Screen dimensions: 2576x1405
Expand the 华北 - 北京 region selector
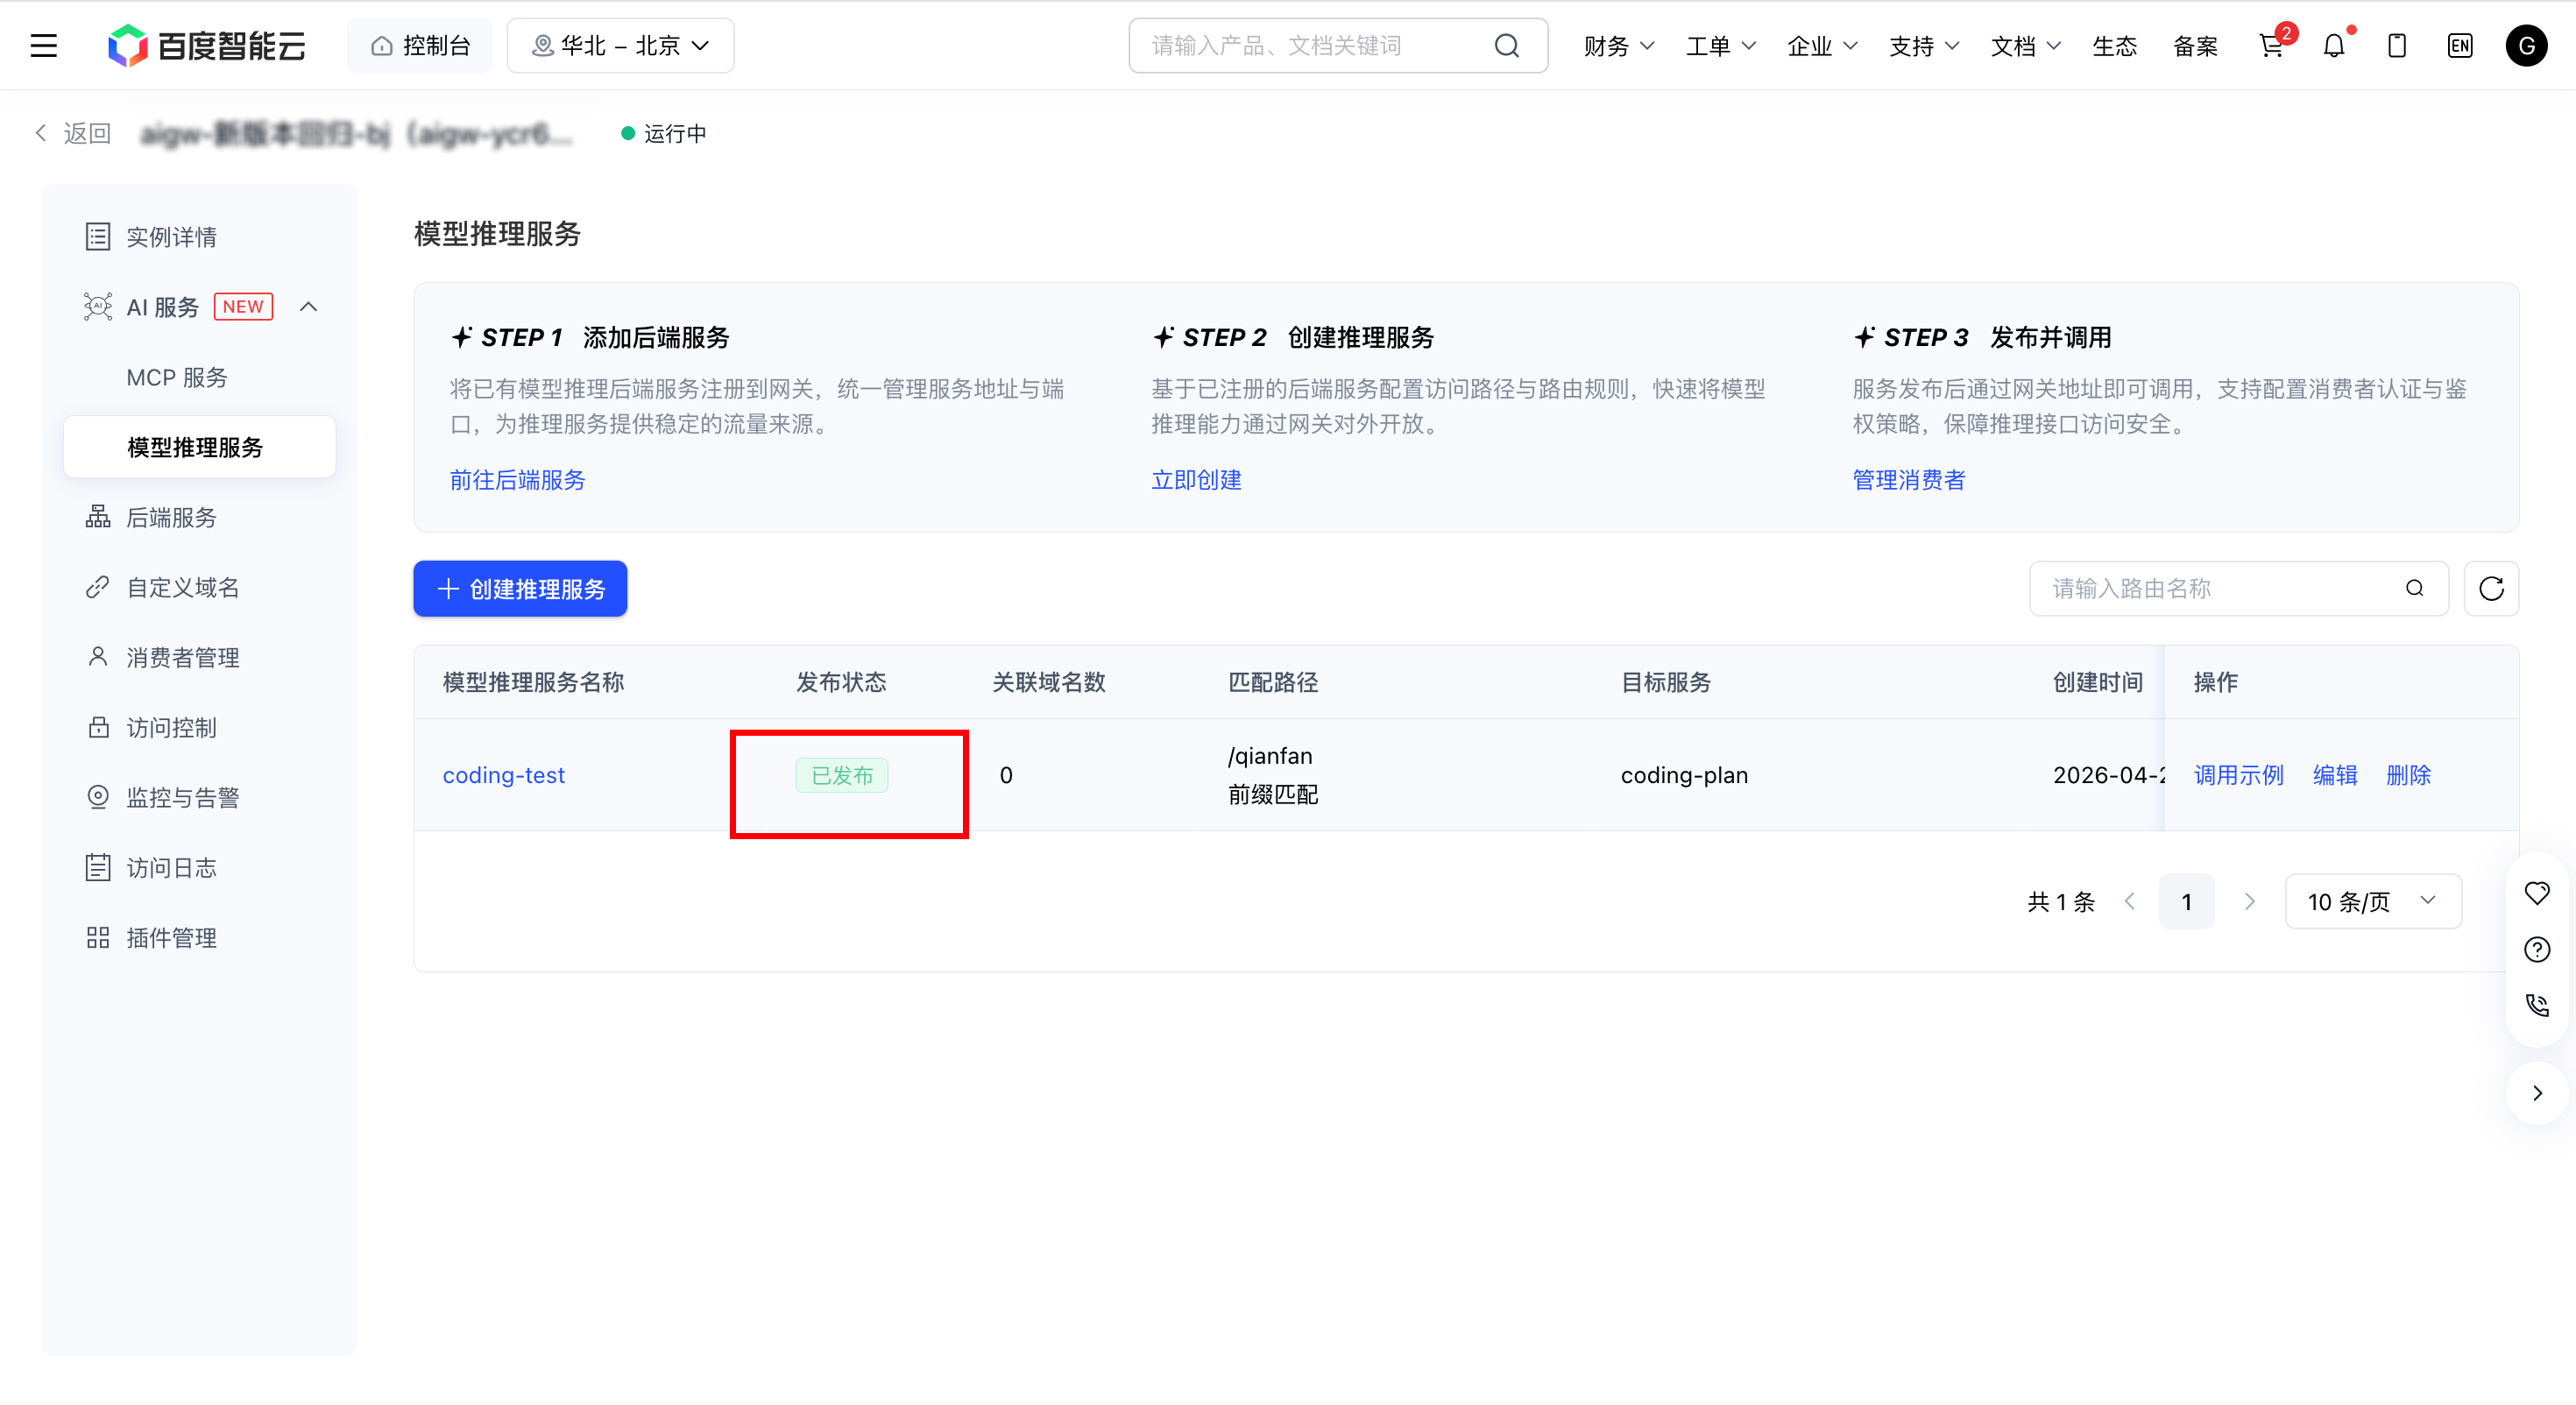click(620, 46)
